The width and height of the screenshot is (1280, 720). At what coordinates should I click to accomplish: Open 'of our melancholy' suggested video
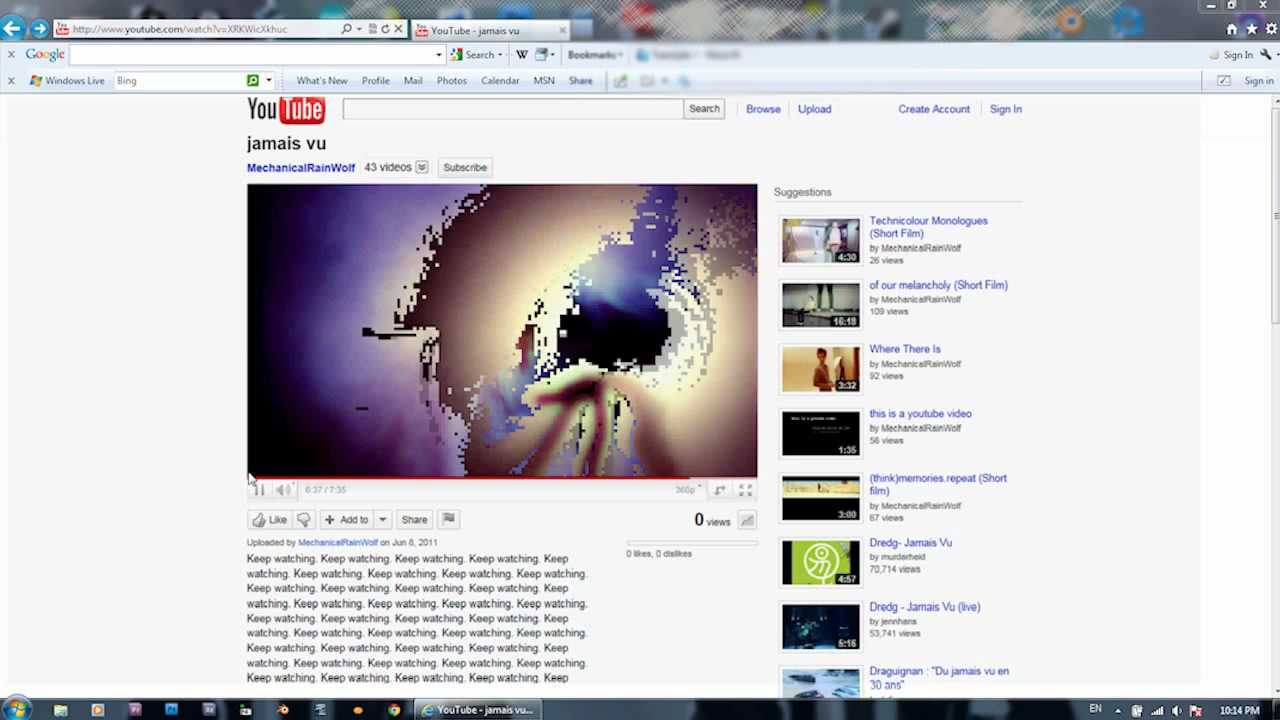click(938, 285)
